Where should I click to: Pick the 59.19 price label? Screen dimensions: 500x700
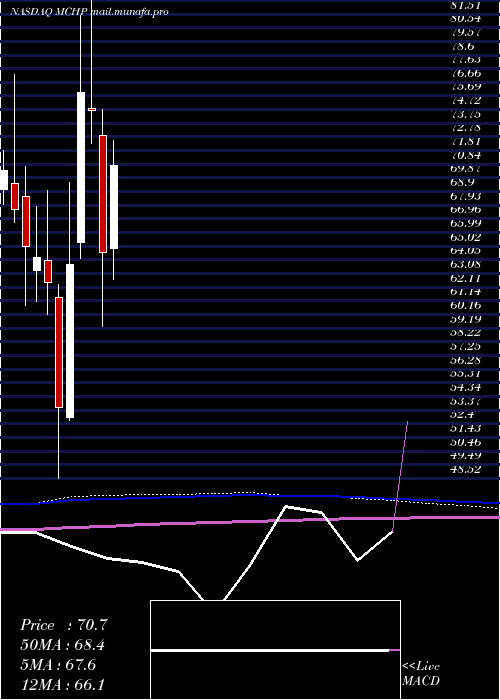465,318
